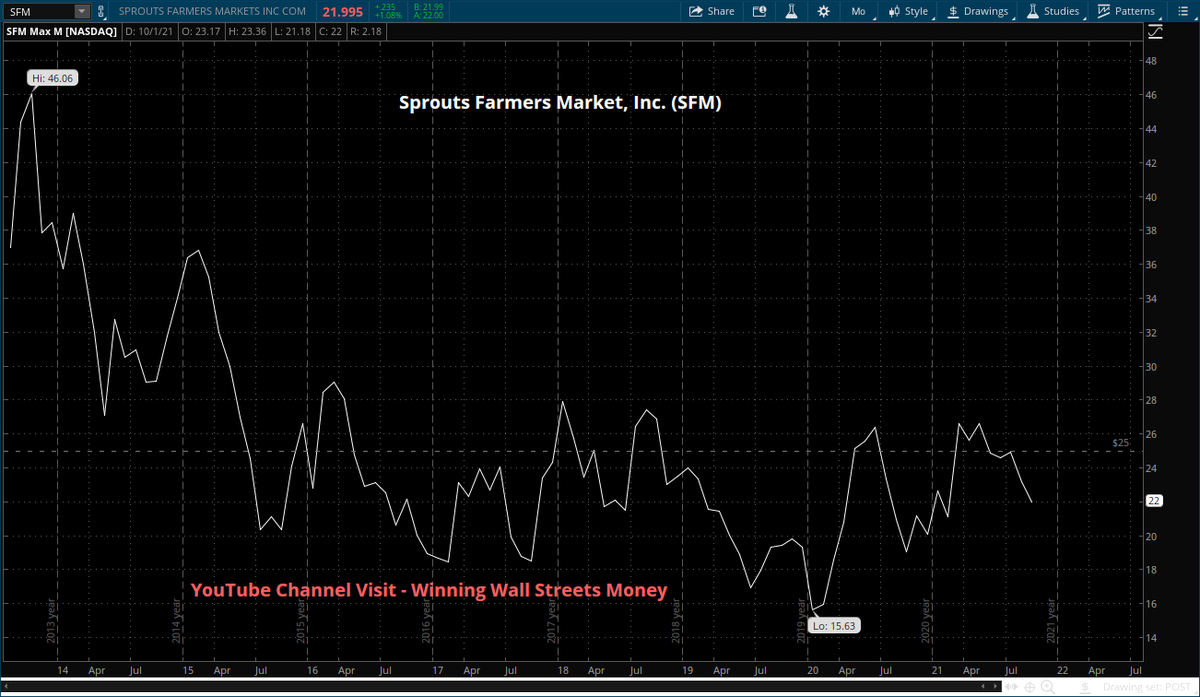Image resolution: width=1200 pixels, height=697 pixels.
Task: Click the current price 22 axis label
Action: (x=1153, y=502)
